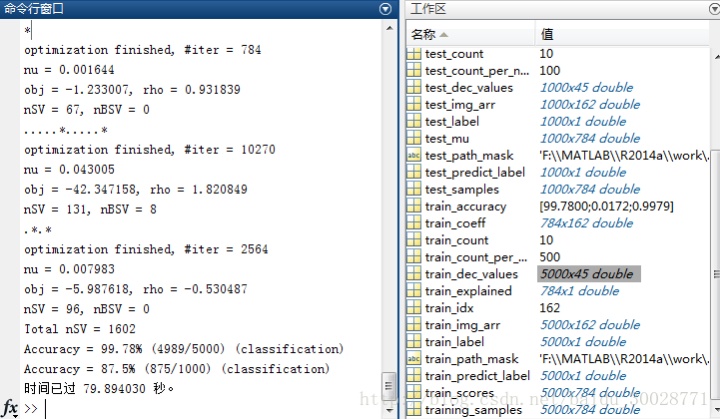Click the test_img_arr variable icon
Viewport: 720px width, 419px height.
tap(413, 105)
